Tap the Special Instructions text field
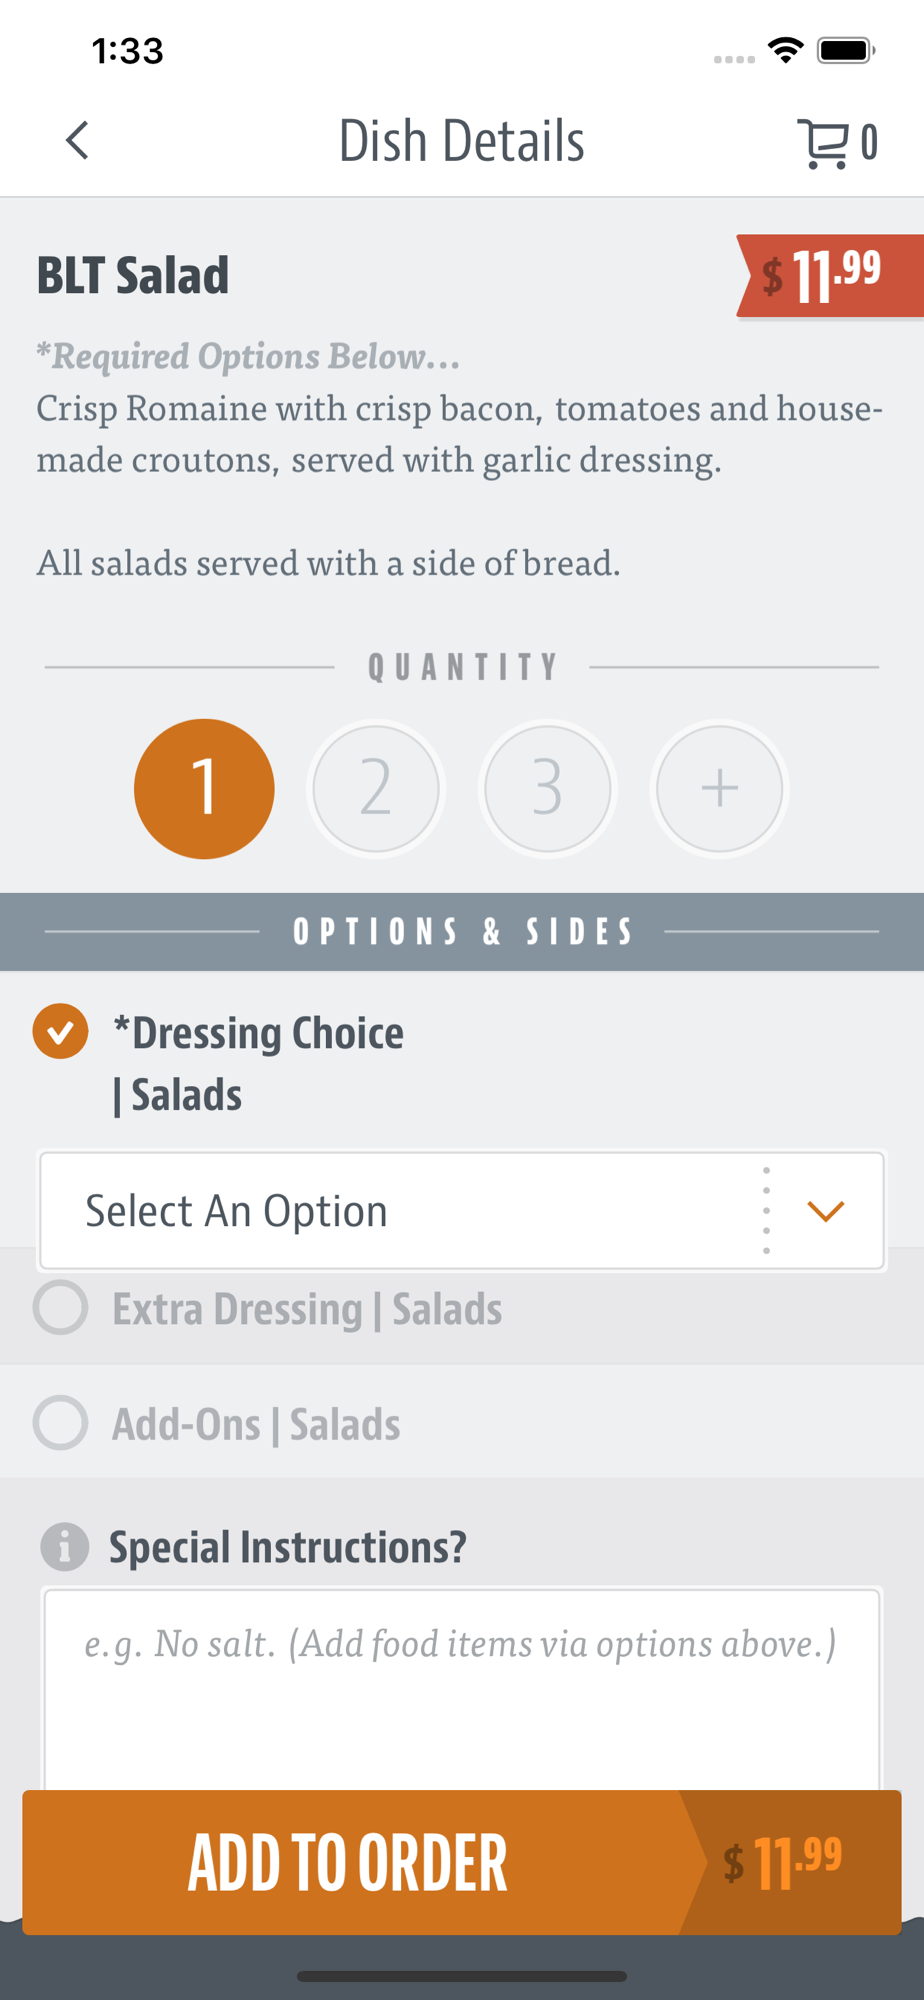Image resolution: width=924 pixels, height=2000 pixels. [461, 1690]
